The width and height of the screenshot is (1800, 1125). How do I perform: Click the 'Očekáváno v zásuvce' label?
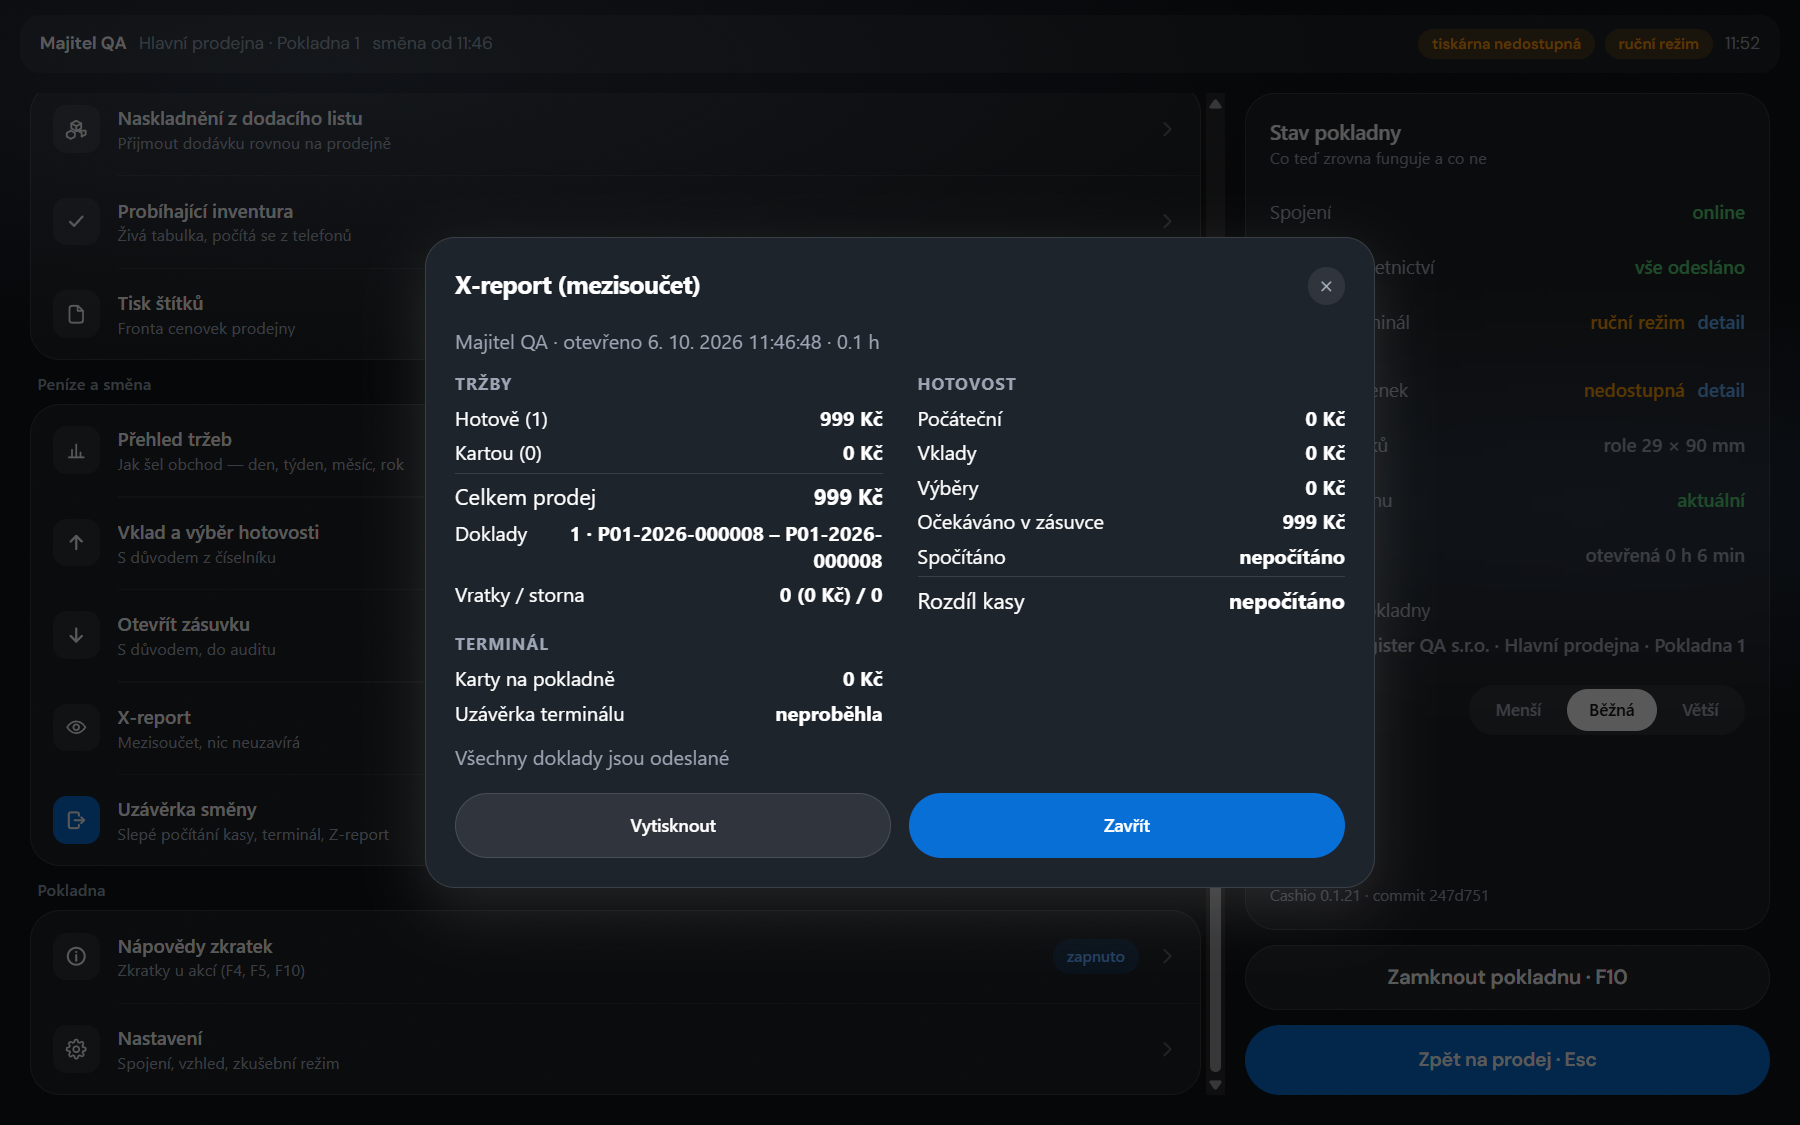click(x=1010, y=523)
